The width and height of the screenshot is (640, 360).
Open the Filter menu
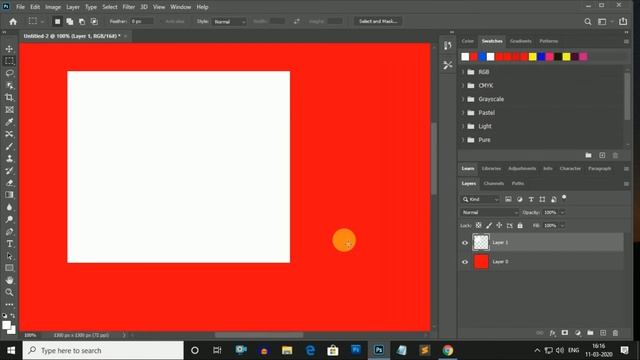point(129,7)
